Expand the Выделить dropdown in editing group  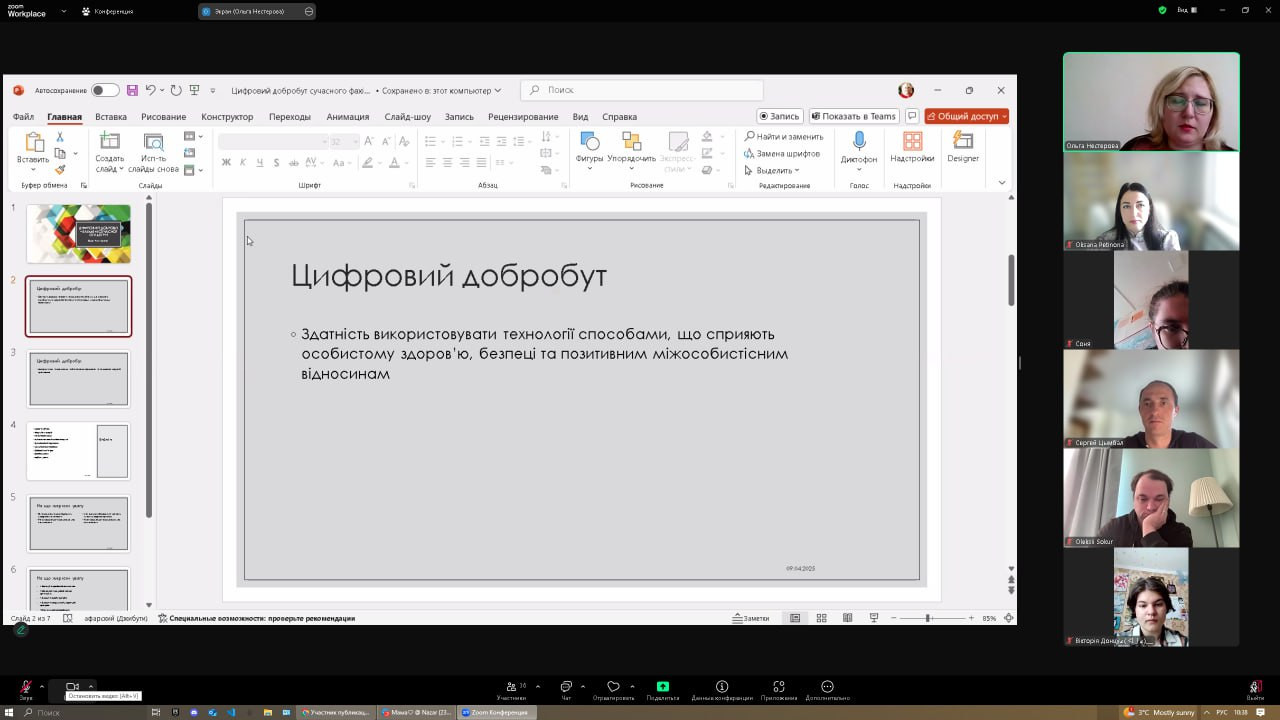(x=772, y=170)
